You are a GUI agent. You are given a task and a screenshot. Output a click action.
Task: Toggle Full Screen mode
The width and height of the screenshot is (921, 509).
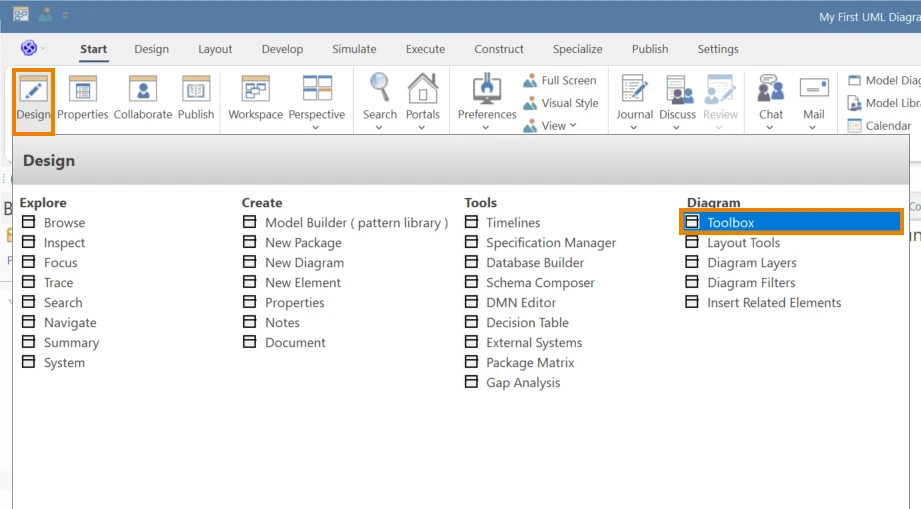[560, 80]
